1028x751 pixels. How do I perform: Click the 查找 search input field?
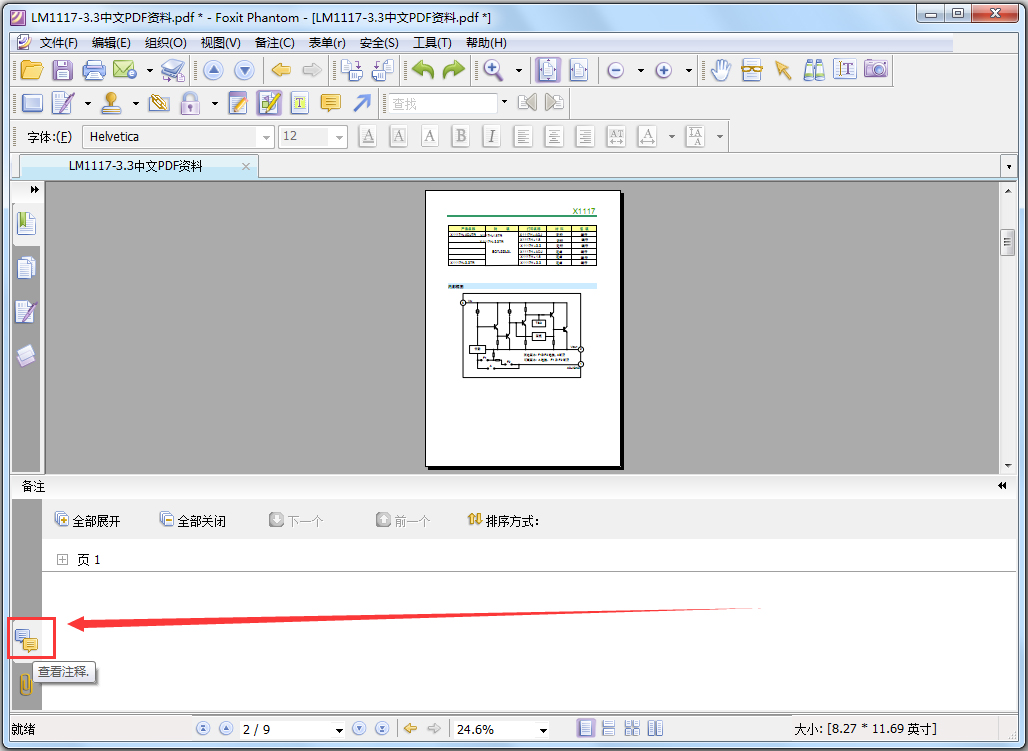click(x=443, y=104)
